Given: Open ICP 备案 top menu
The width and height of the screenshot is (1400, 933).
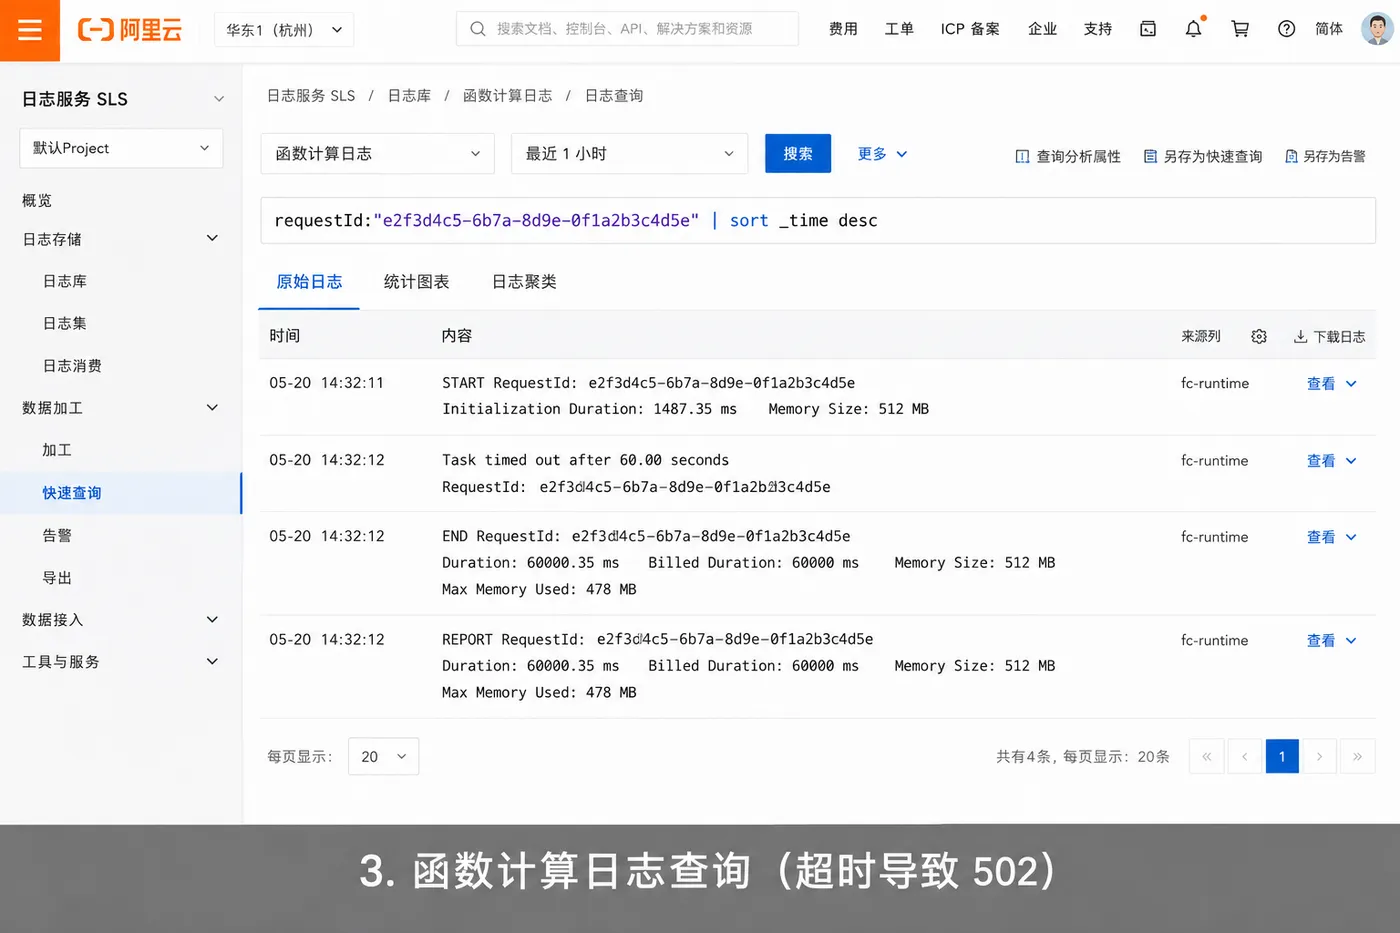Looking at the screenshot, I should click(x=970, y=29).
